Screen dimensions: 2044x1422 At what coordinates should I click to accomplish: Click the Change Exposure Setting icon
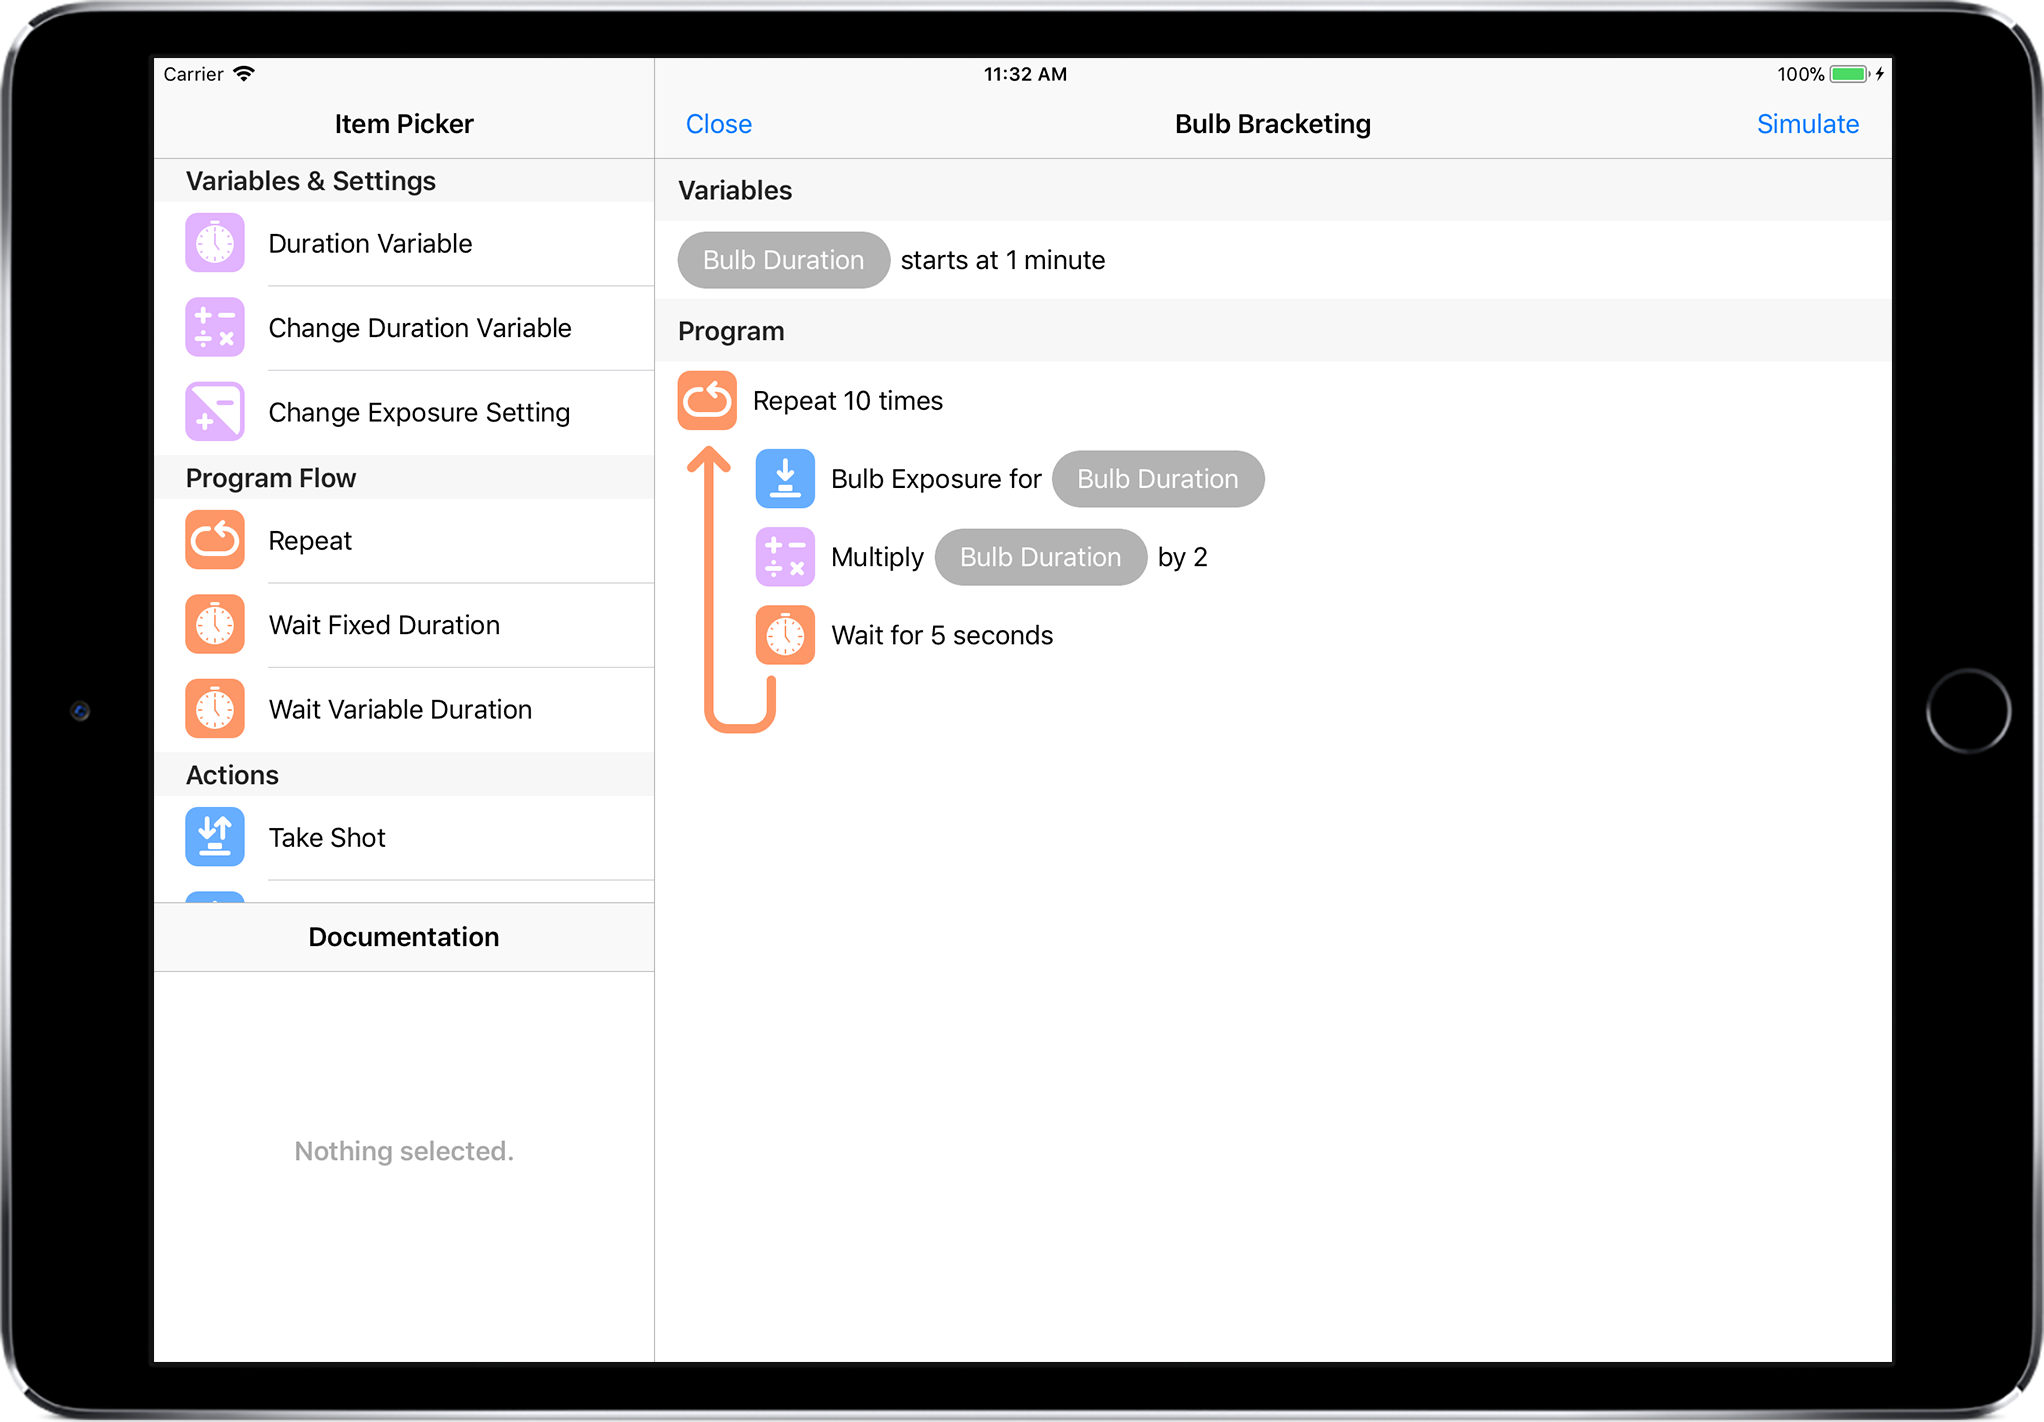[215, 412]
